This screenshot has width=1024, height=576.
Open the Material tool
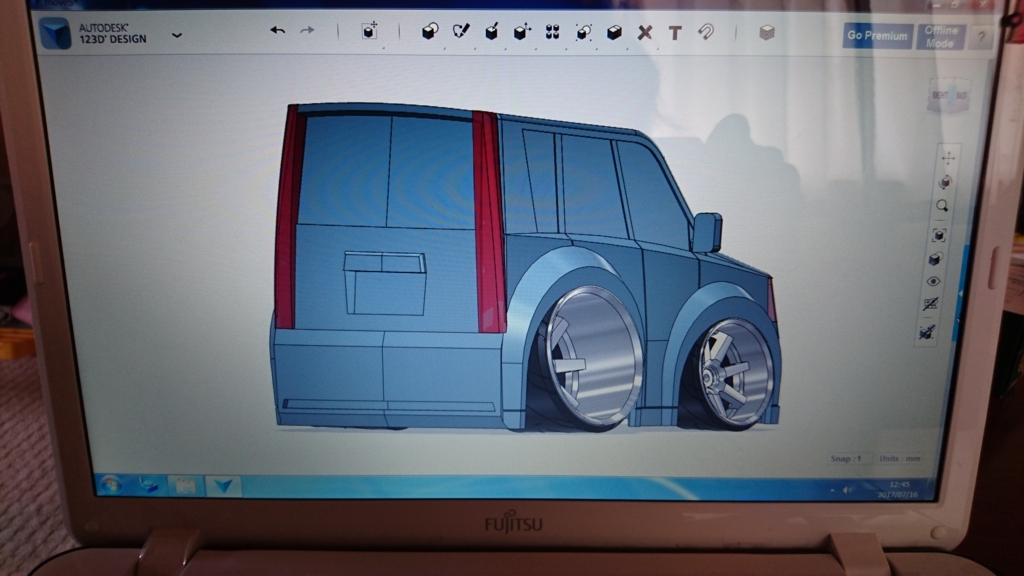pyautogui.click(x=767, y=32)
